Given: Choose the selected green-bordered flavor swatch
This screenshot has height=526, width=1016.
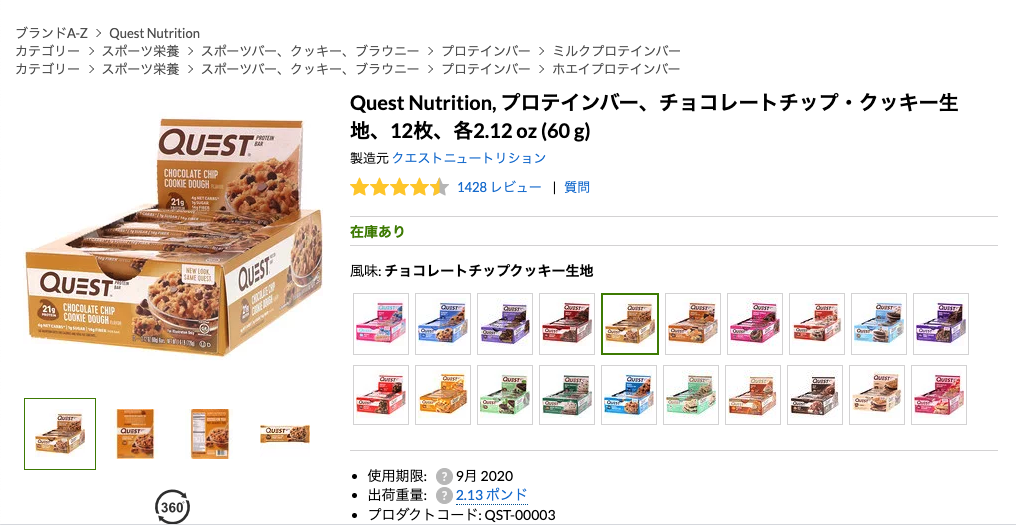Looking at the screenshot, I should pyautogui.click(x=630, y=324).
